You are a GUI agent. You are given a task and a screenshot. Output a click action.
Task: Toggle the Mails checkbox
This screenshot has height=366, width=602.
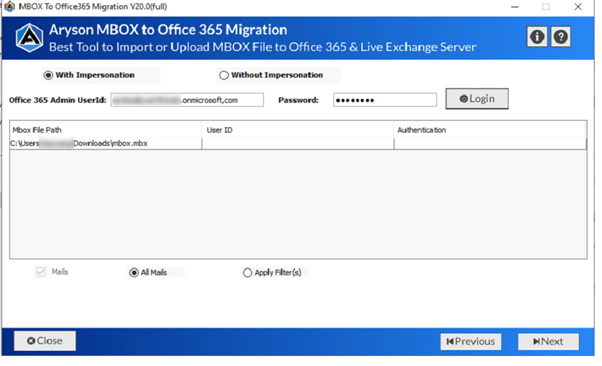[40, 272]
